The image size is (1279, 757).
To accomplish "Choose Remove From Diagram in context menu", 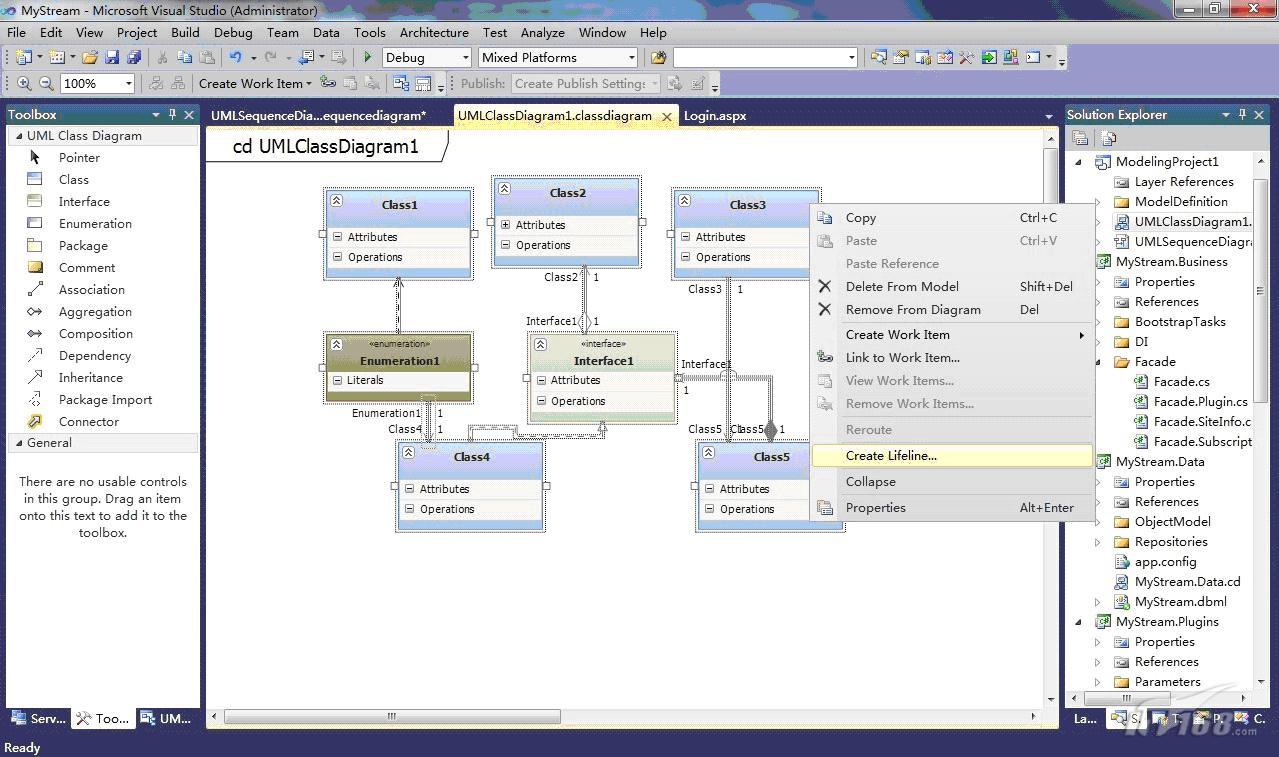I will (952, 309).
